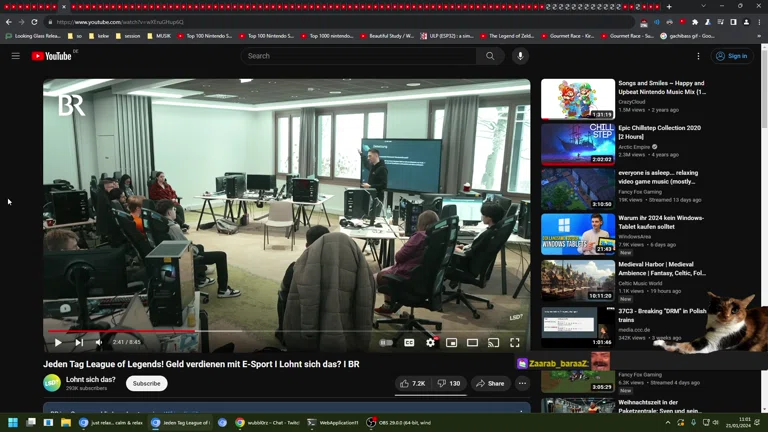Mute the video volume
Viewport: 768px width, 432px height.
click(99, 343)
